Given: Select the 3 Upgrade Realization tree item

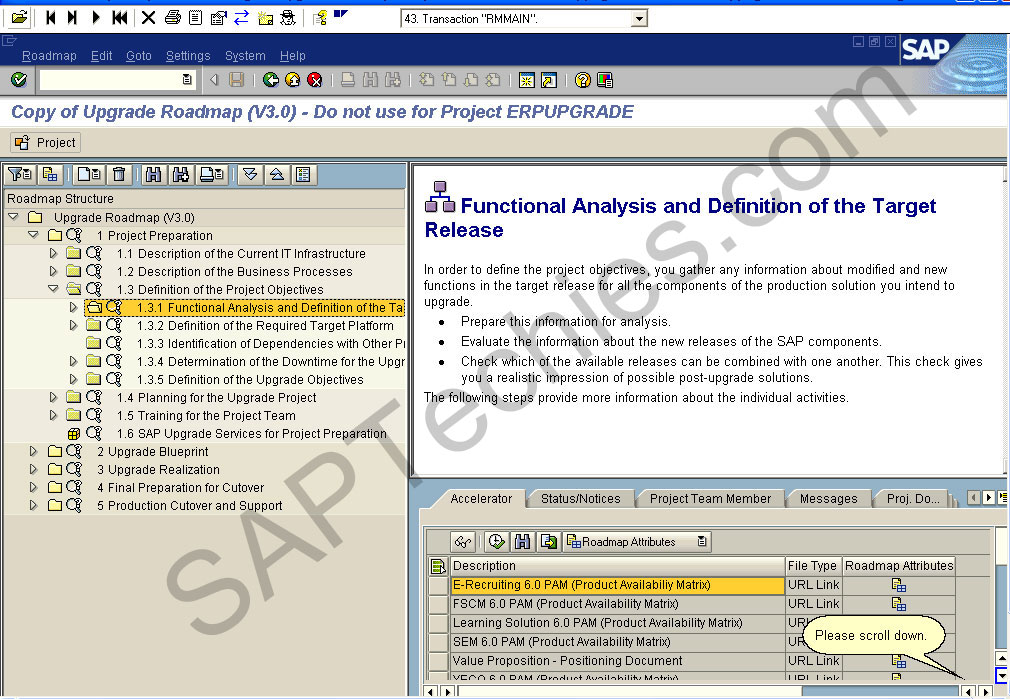Looking at the screenshot, I should (158, 470).
